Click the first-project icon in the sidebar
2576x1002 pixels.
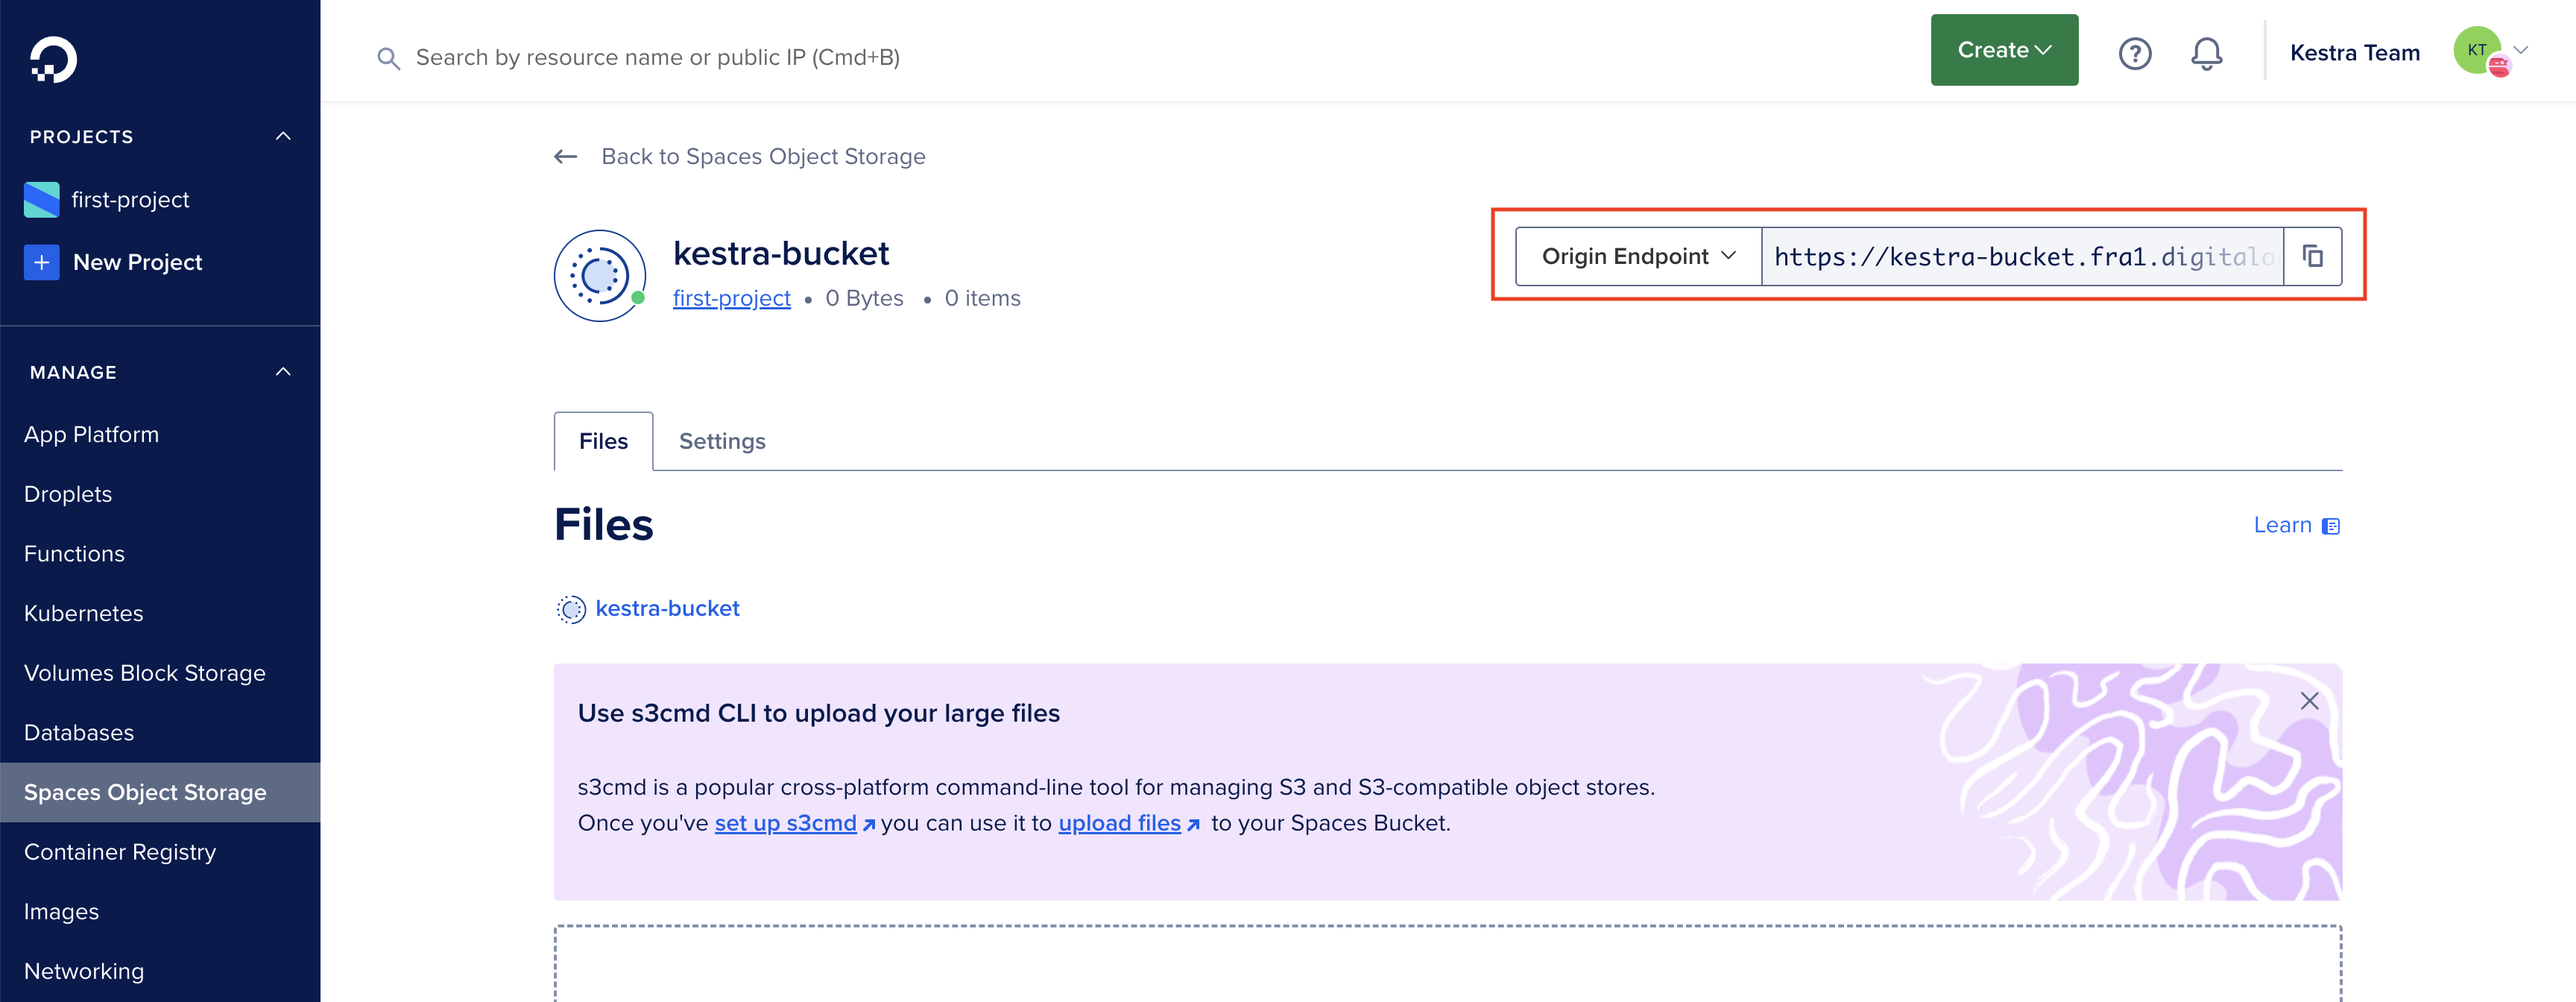40,199
